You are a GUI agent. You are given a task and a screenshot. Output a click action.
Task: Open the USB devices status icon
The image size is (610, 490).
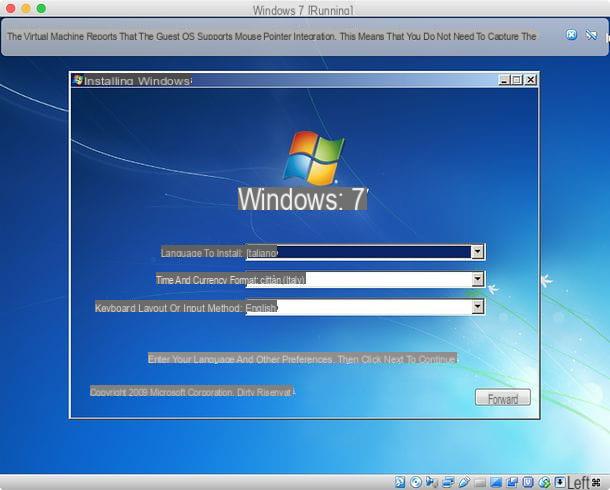(x=465, y=482)
